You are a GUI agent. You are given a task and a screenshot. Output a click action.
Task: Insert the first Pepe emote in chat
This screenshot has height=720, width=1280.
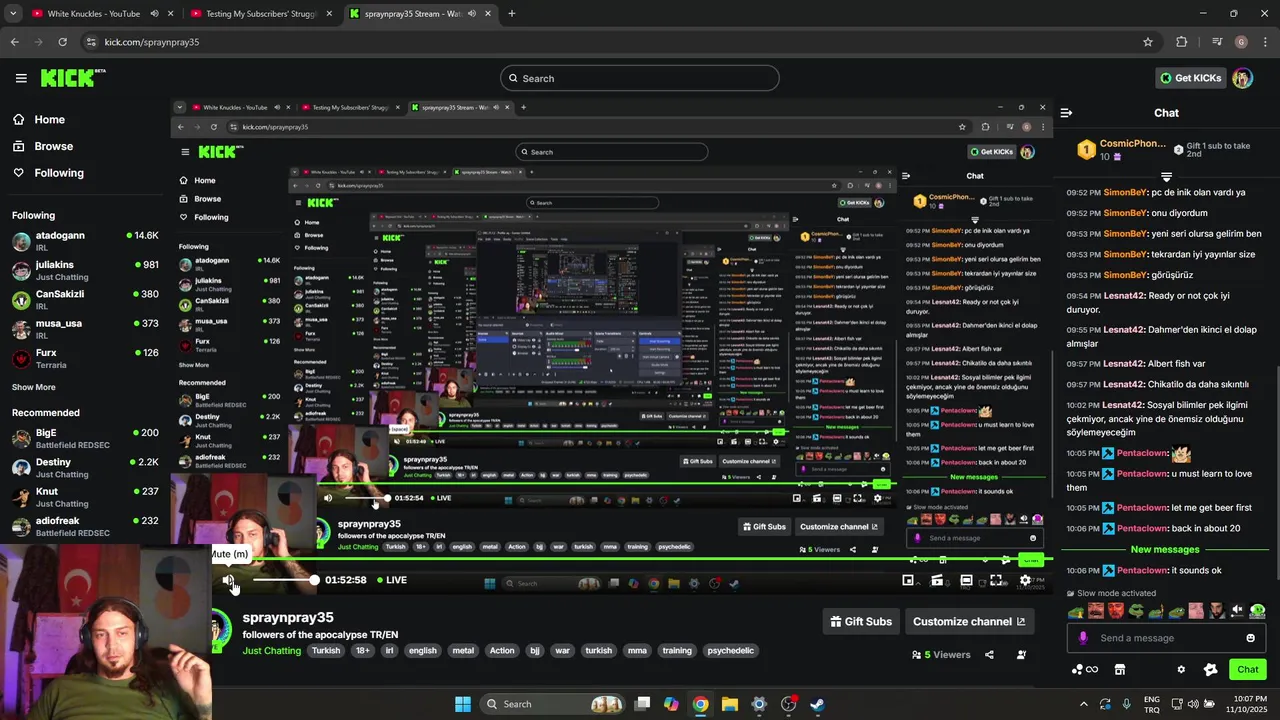pos(1075,611)
